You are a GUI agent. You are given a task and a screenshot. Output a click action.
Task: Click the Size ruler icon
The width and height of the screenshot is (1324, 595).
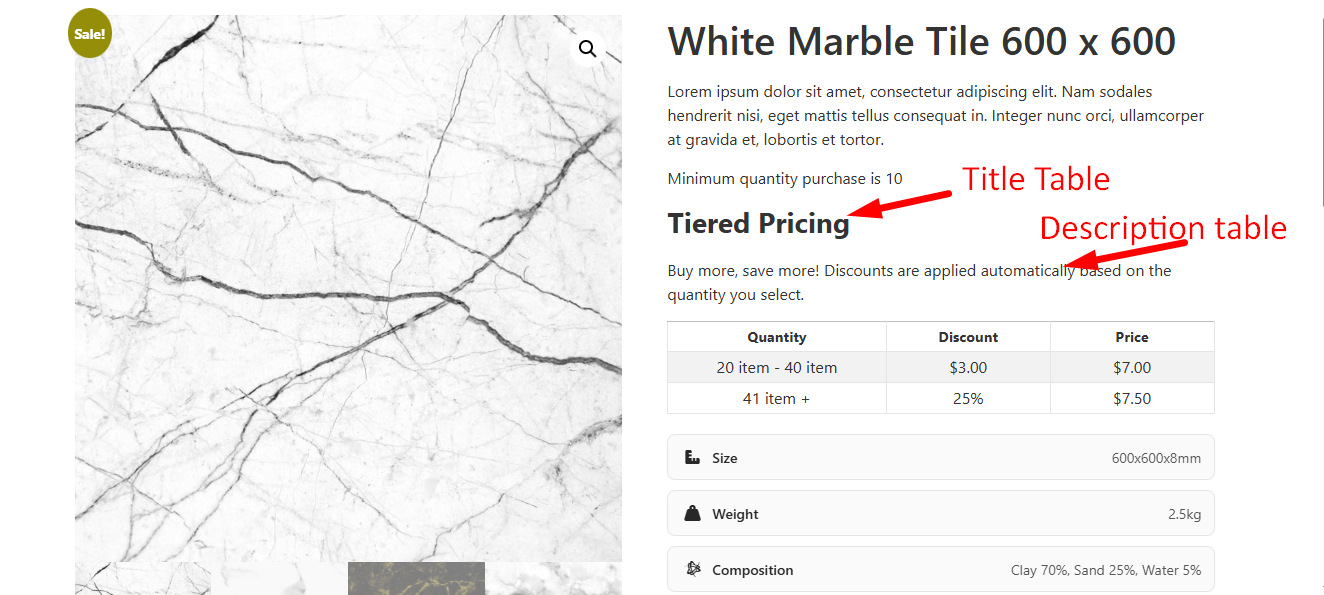[x=692, y=458]
